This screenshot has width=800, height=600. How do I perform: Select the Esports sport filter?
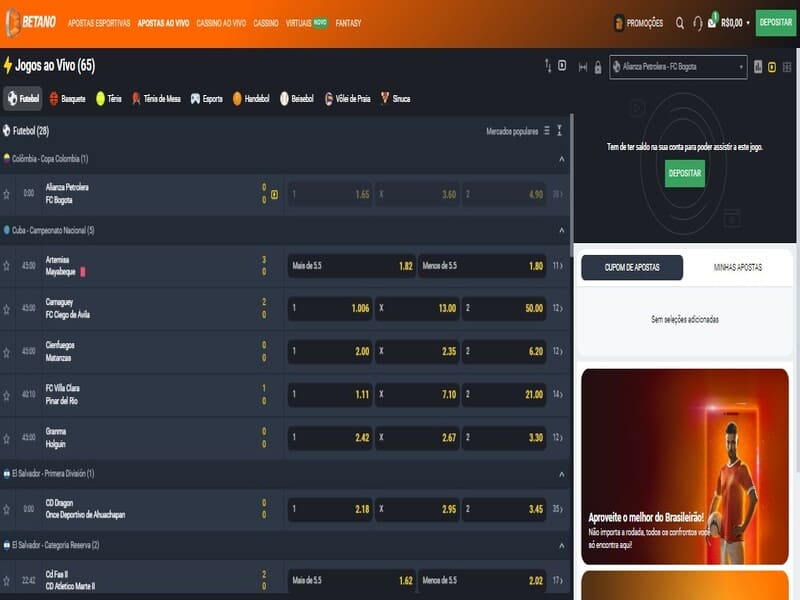pyautogui.click(x=206, y=98)
